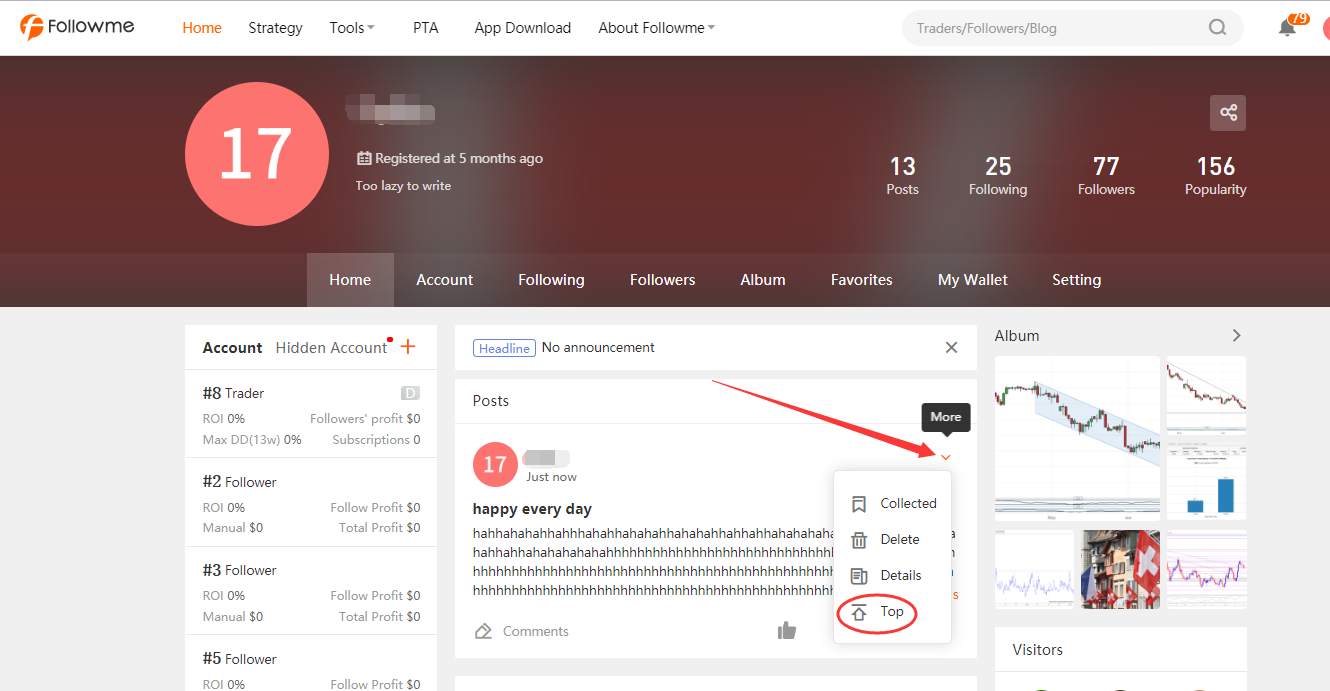Click the Headline tag label

504,348
